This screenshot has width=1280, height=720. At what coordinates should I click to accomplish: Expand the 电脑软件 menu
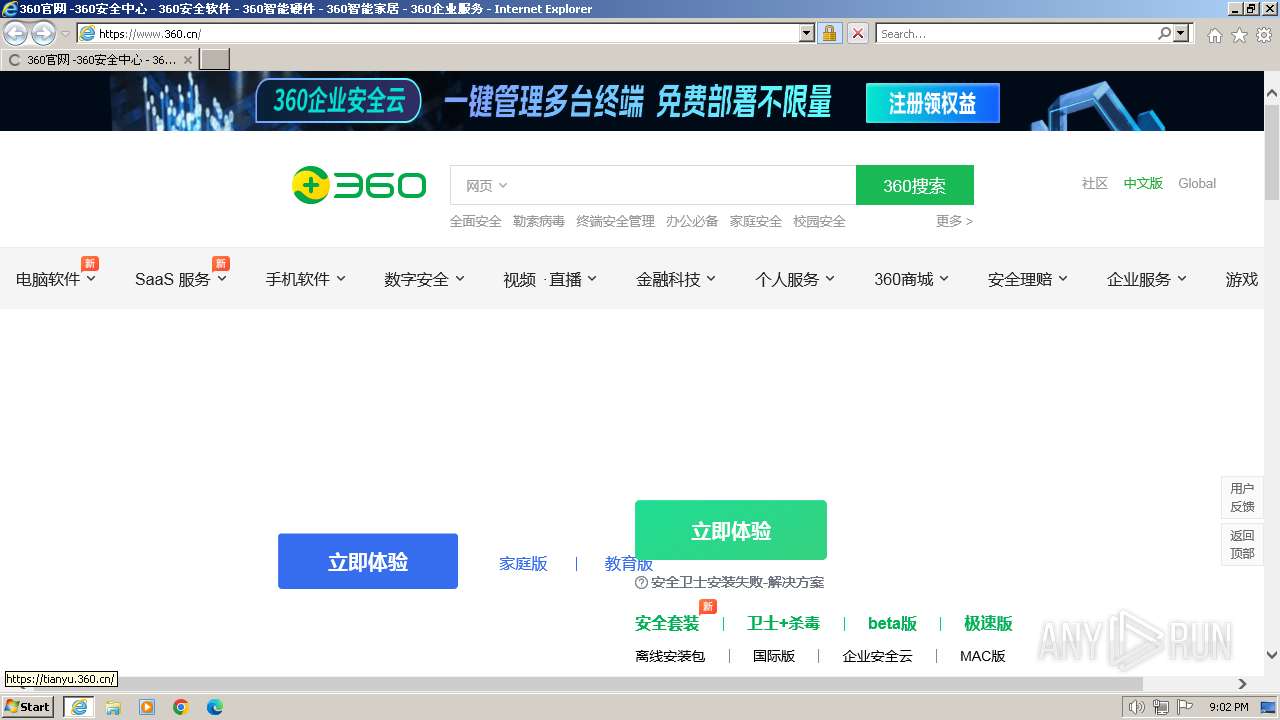pyautogui.click(x=56, y=279)
